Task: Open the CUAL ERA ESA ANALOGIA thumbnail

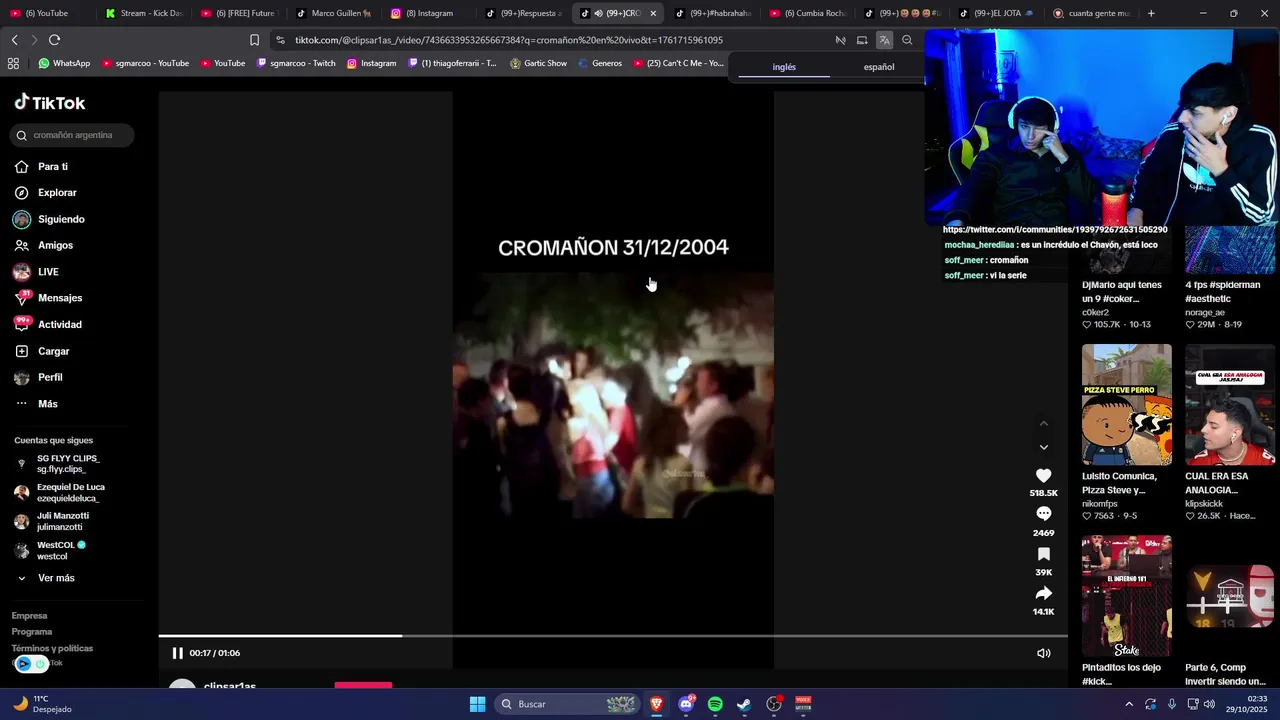Action: 1230,404
